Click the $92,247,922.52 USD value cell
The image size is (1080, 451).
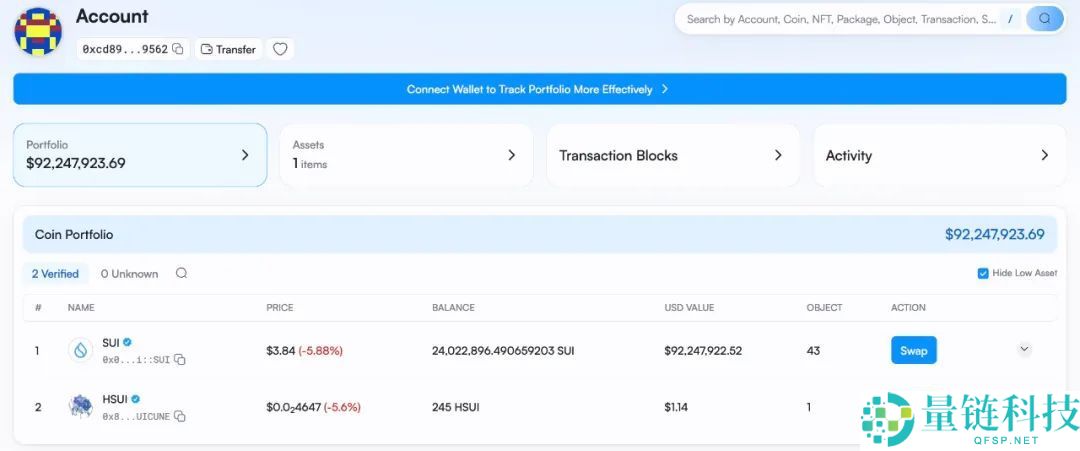click(x=703, y=350)
